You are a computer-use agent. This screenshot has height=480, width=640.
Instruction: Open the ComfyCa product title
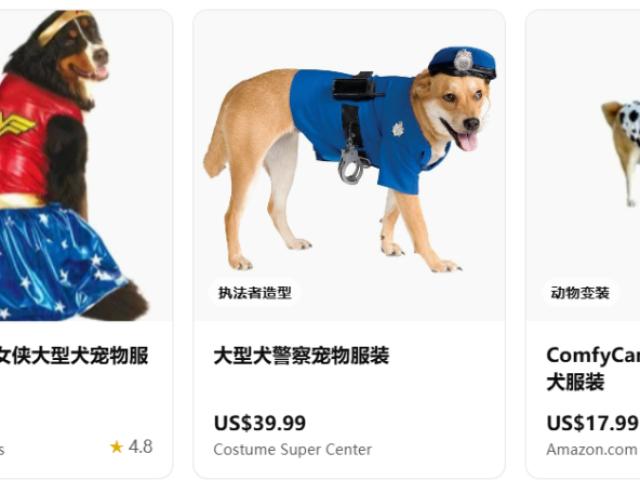[593, 355]
